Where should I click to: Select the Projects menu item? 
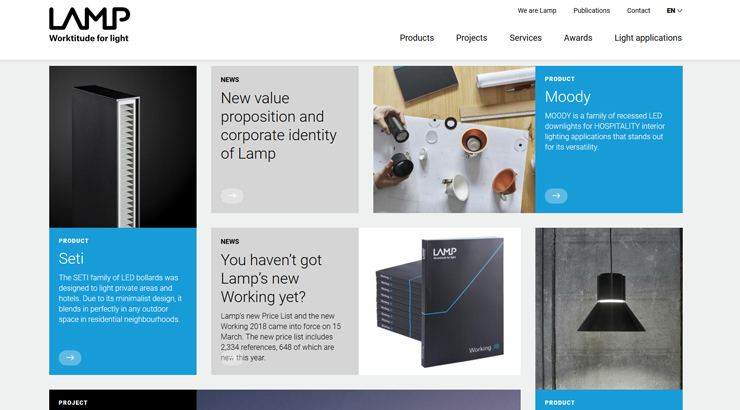pos(471,38)
